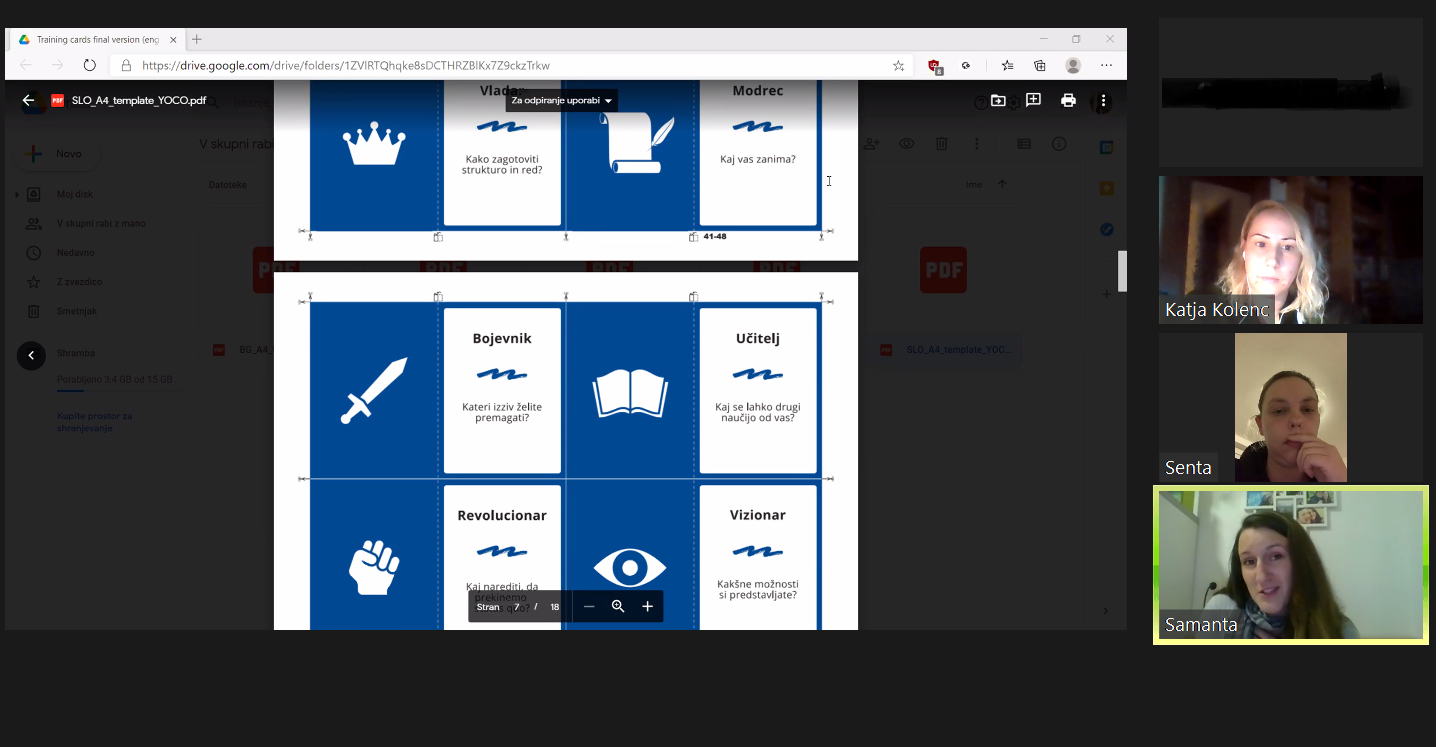Click the Bojevnik card title
The image size is (1440, 747).
point(502,338)
